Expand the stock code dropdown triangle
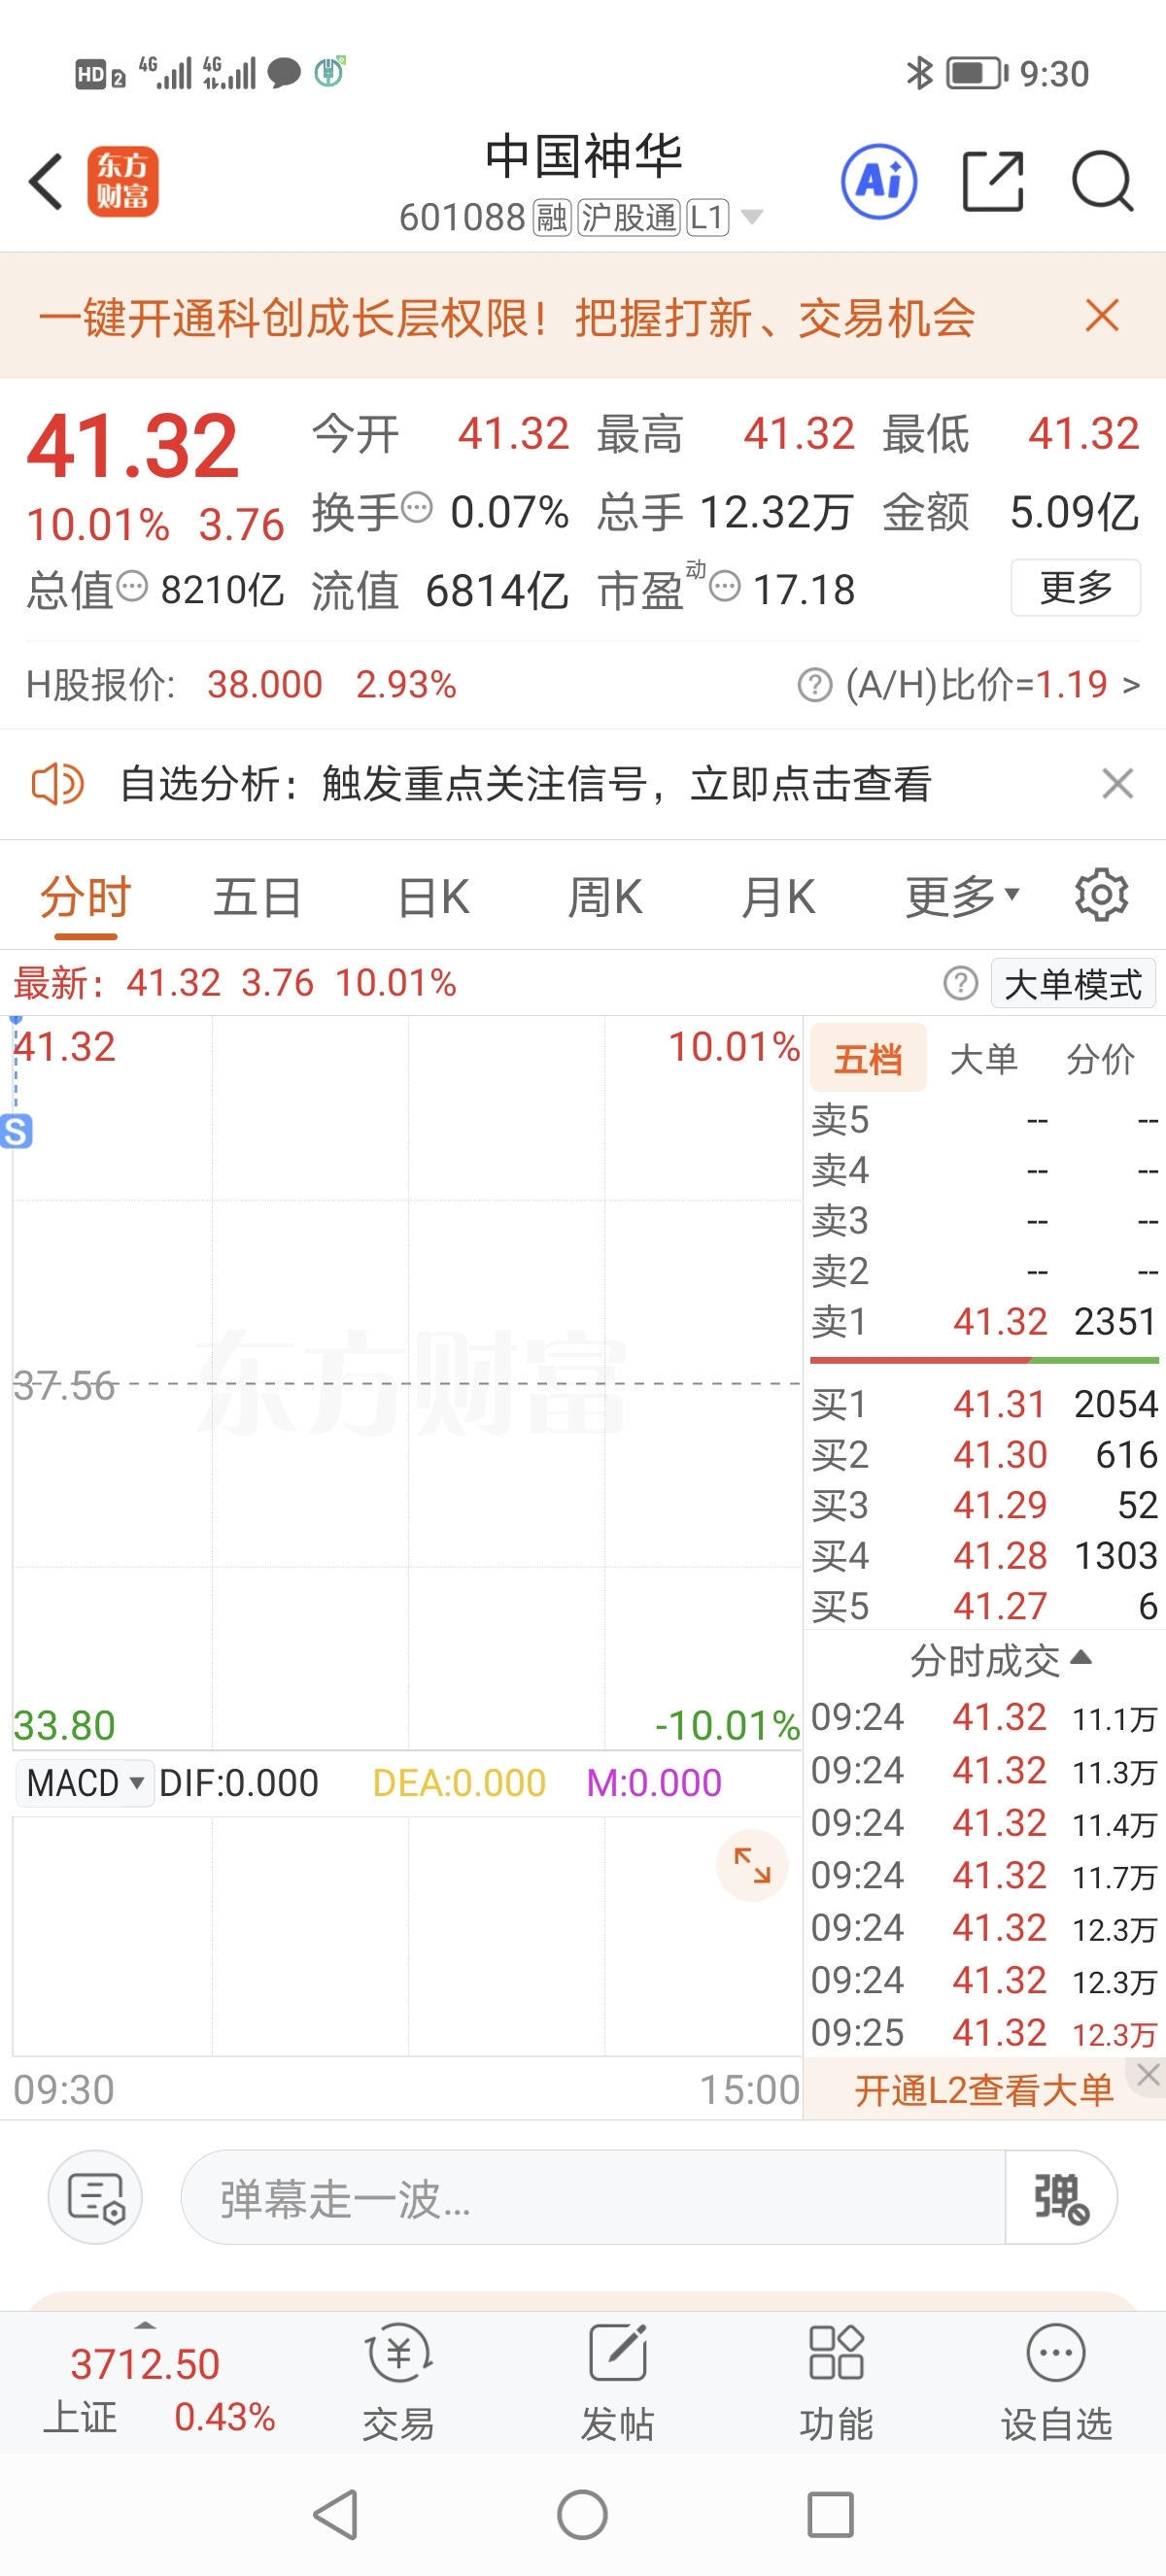This screenshot has height=2576, width=1166. [x=752, y=217]
